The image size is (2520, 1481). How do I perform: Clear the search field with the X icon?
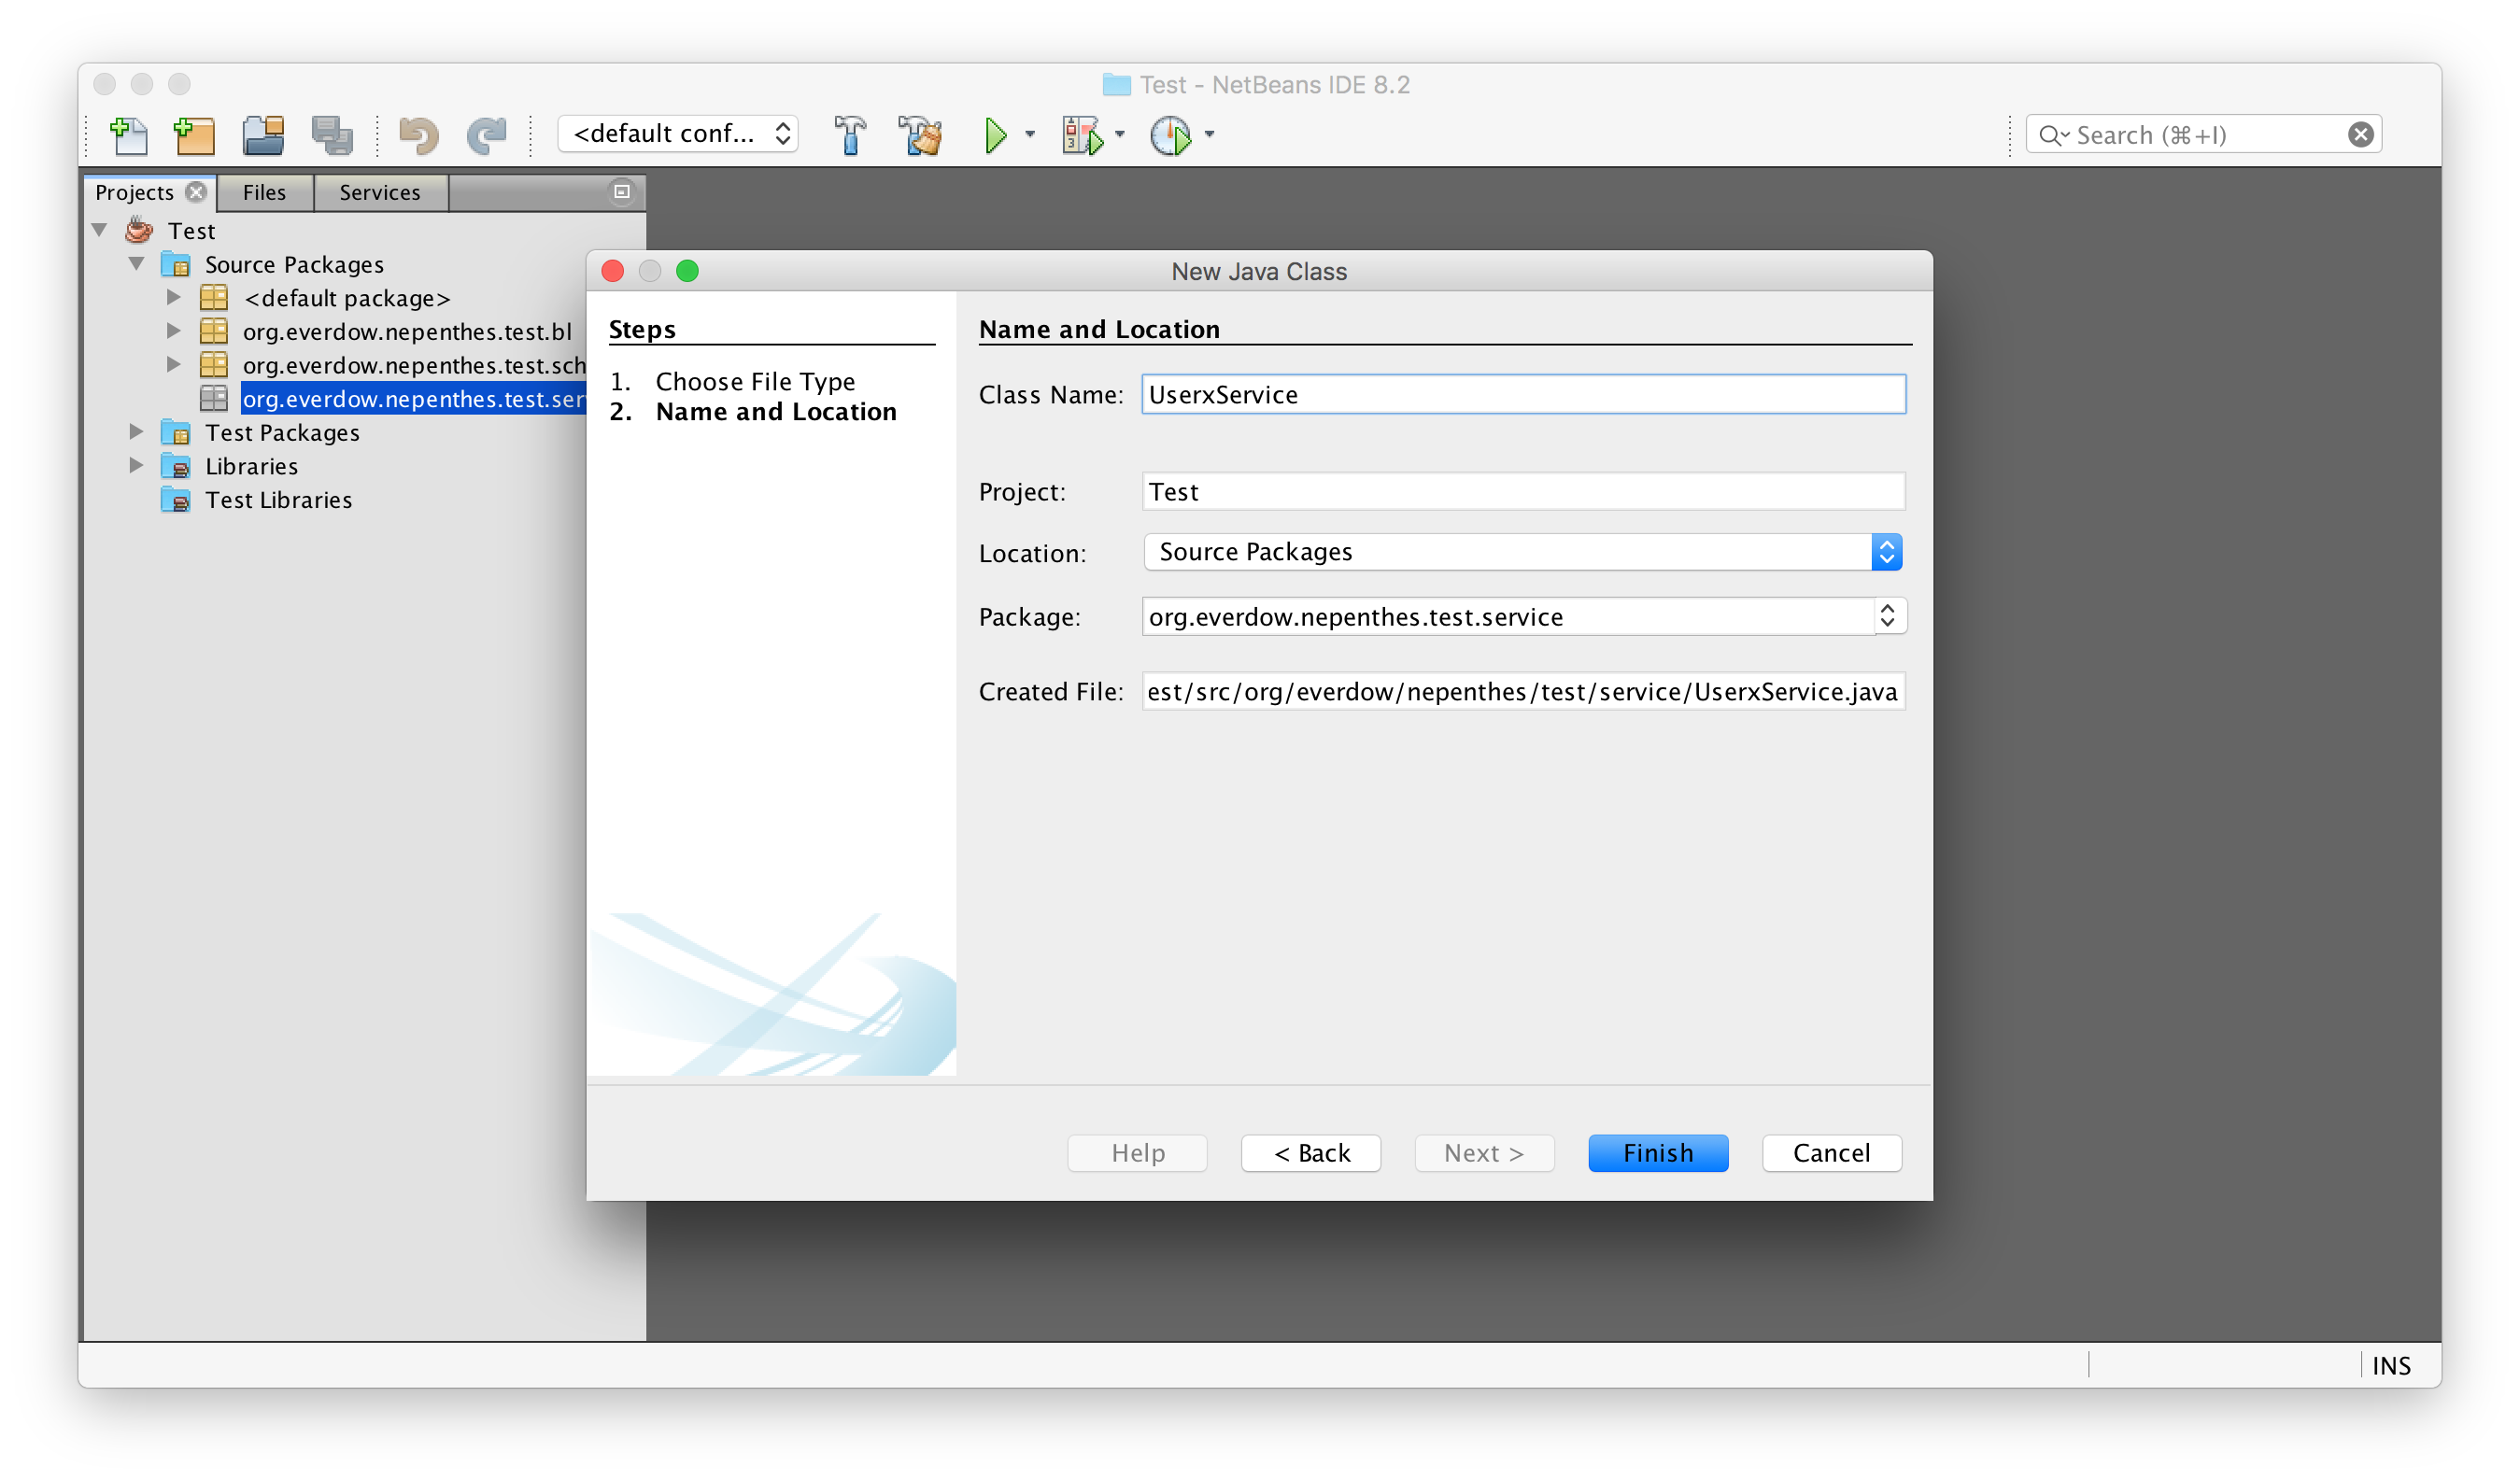point(2360,134)
